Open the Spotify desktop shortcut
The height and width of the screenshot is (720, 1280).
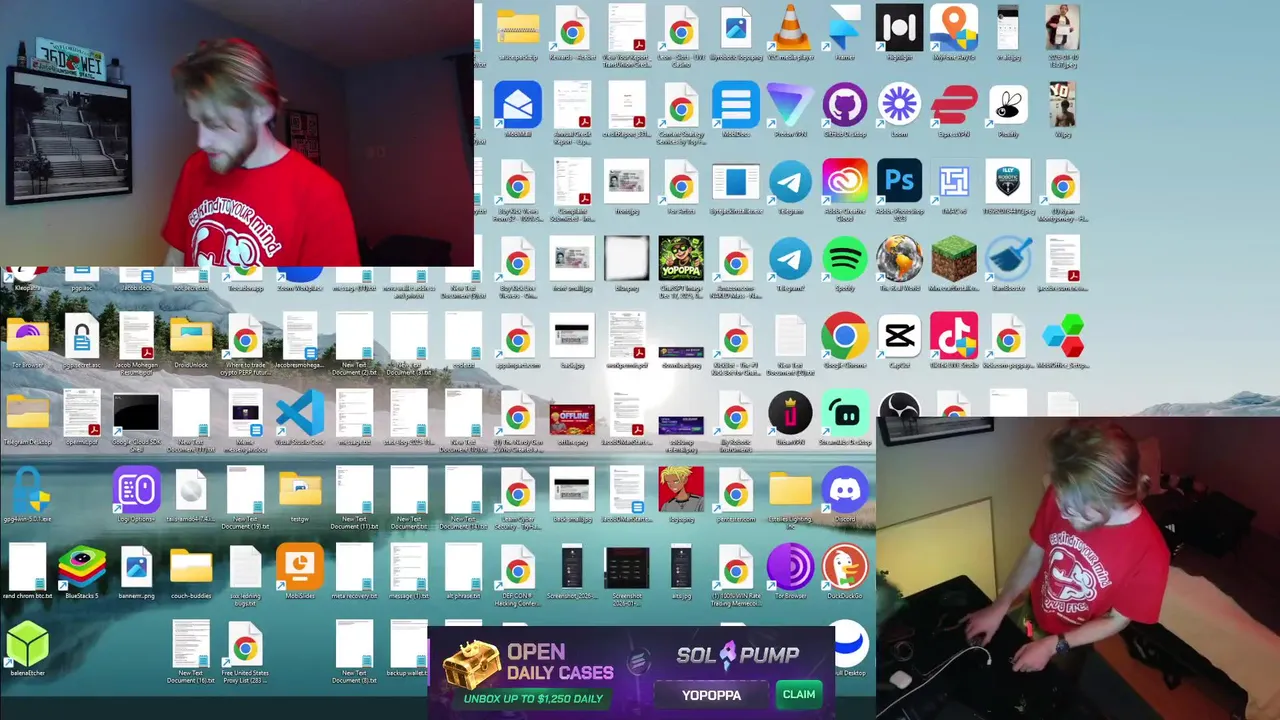[845, 260]
